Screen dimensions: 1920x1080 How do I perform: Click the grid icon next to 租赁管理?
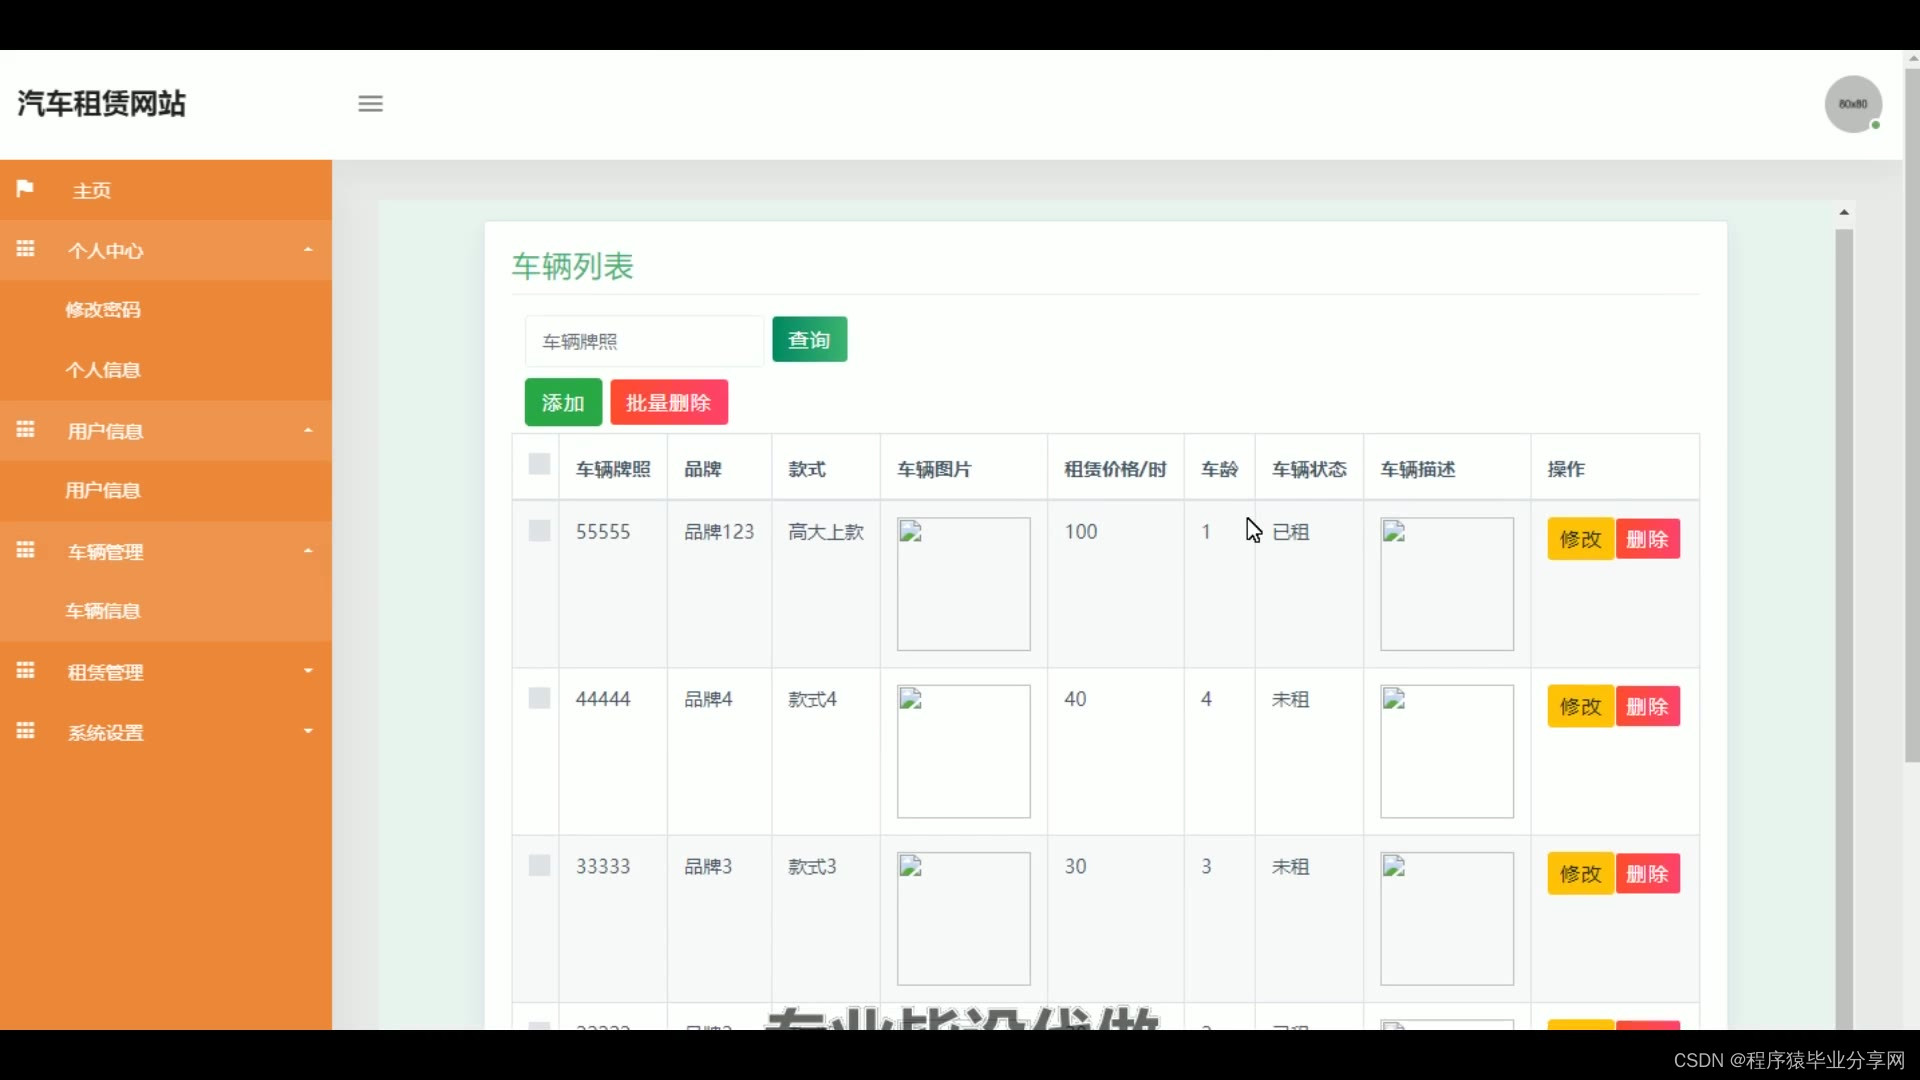coord(26,671)
